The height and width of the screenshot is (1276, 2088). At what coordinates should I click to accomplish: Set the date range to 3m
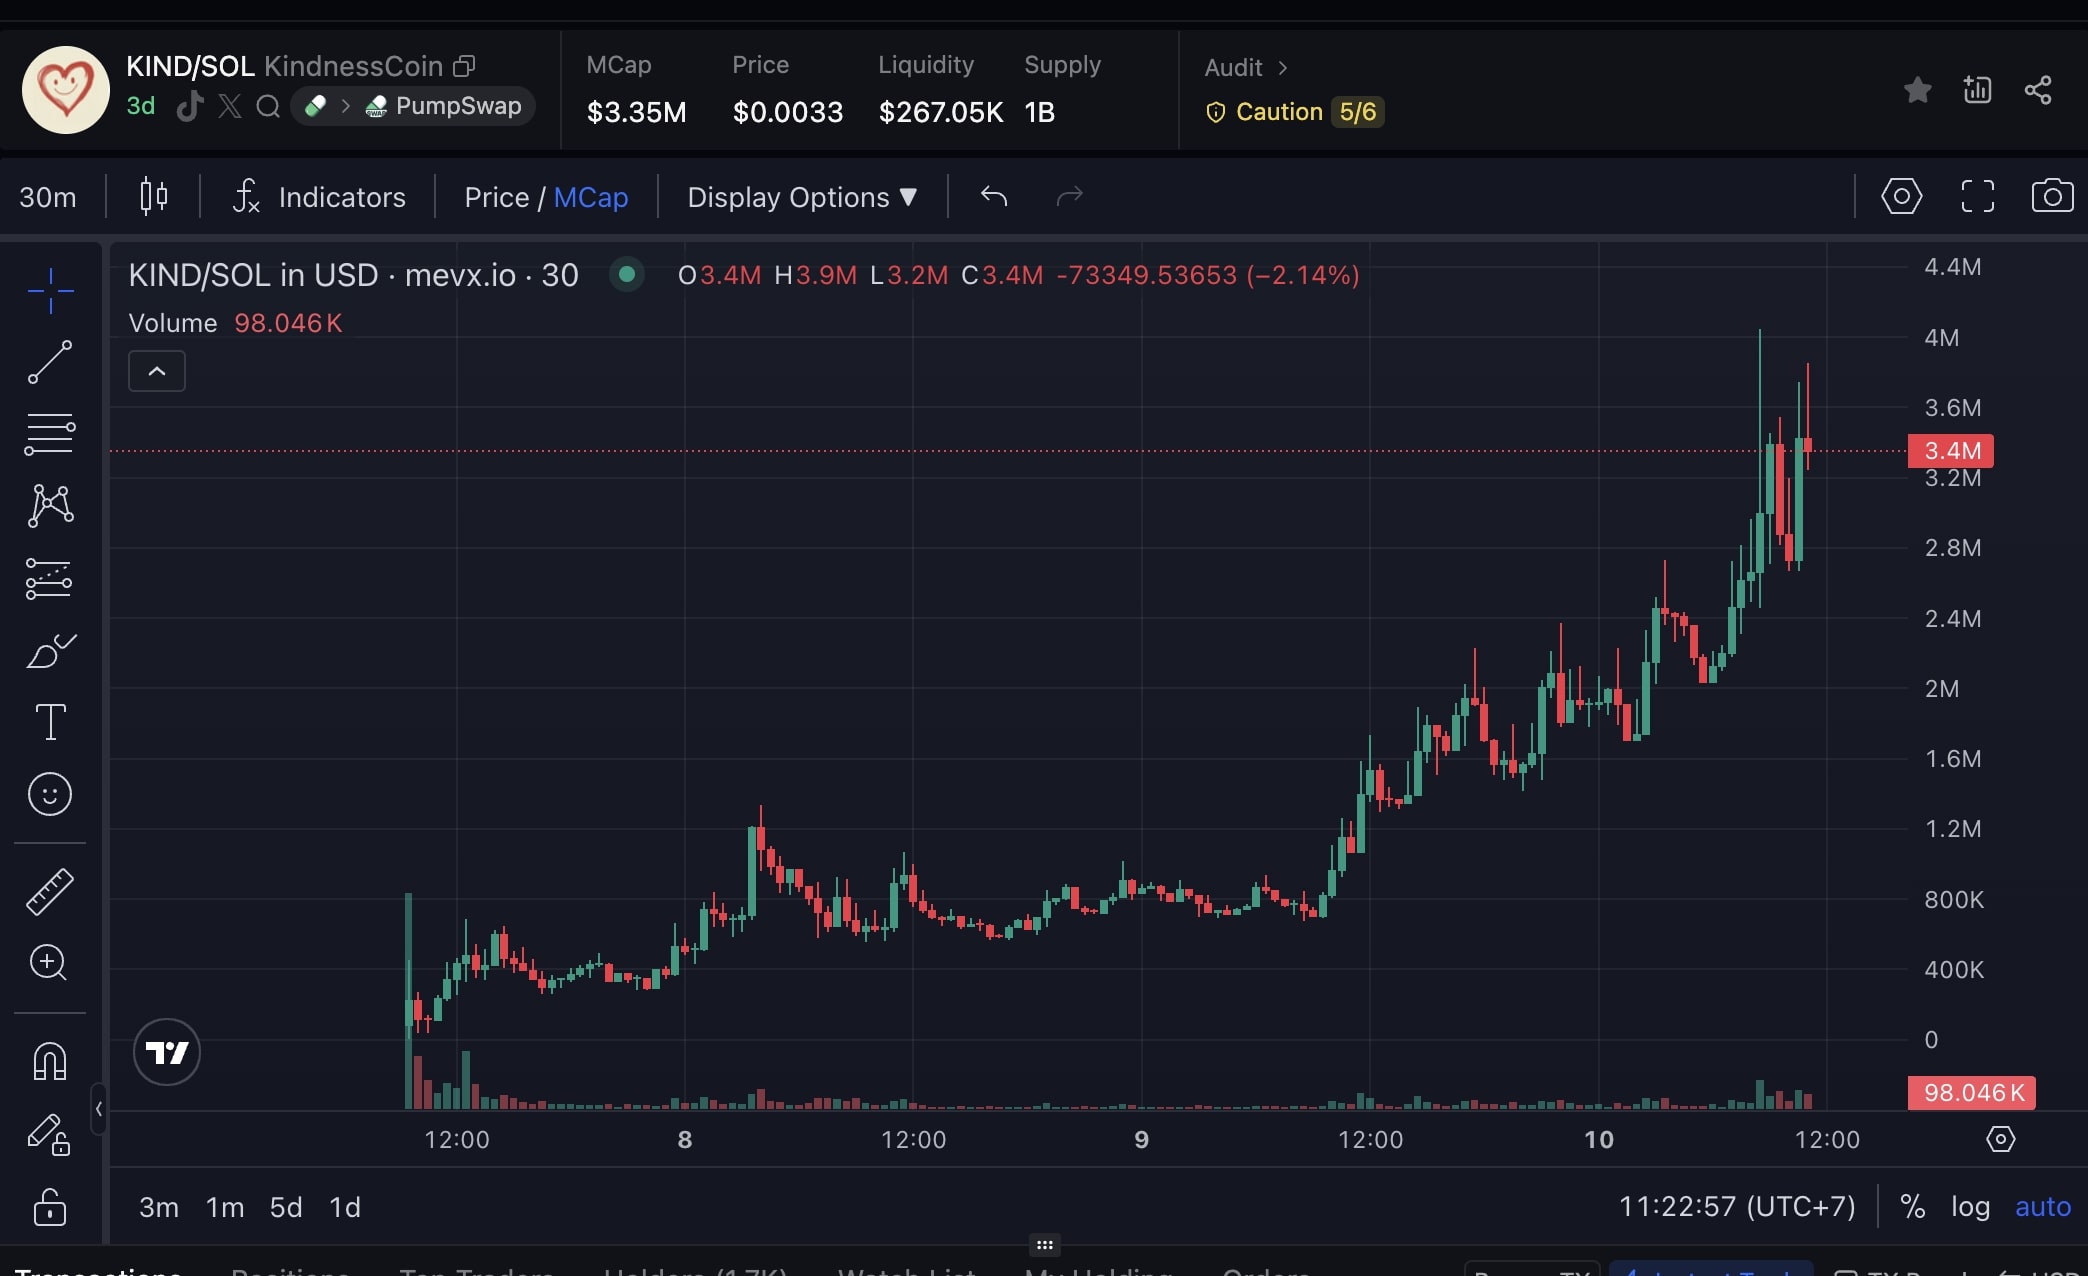click(x=159, y=1207)
